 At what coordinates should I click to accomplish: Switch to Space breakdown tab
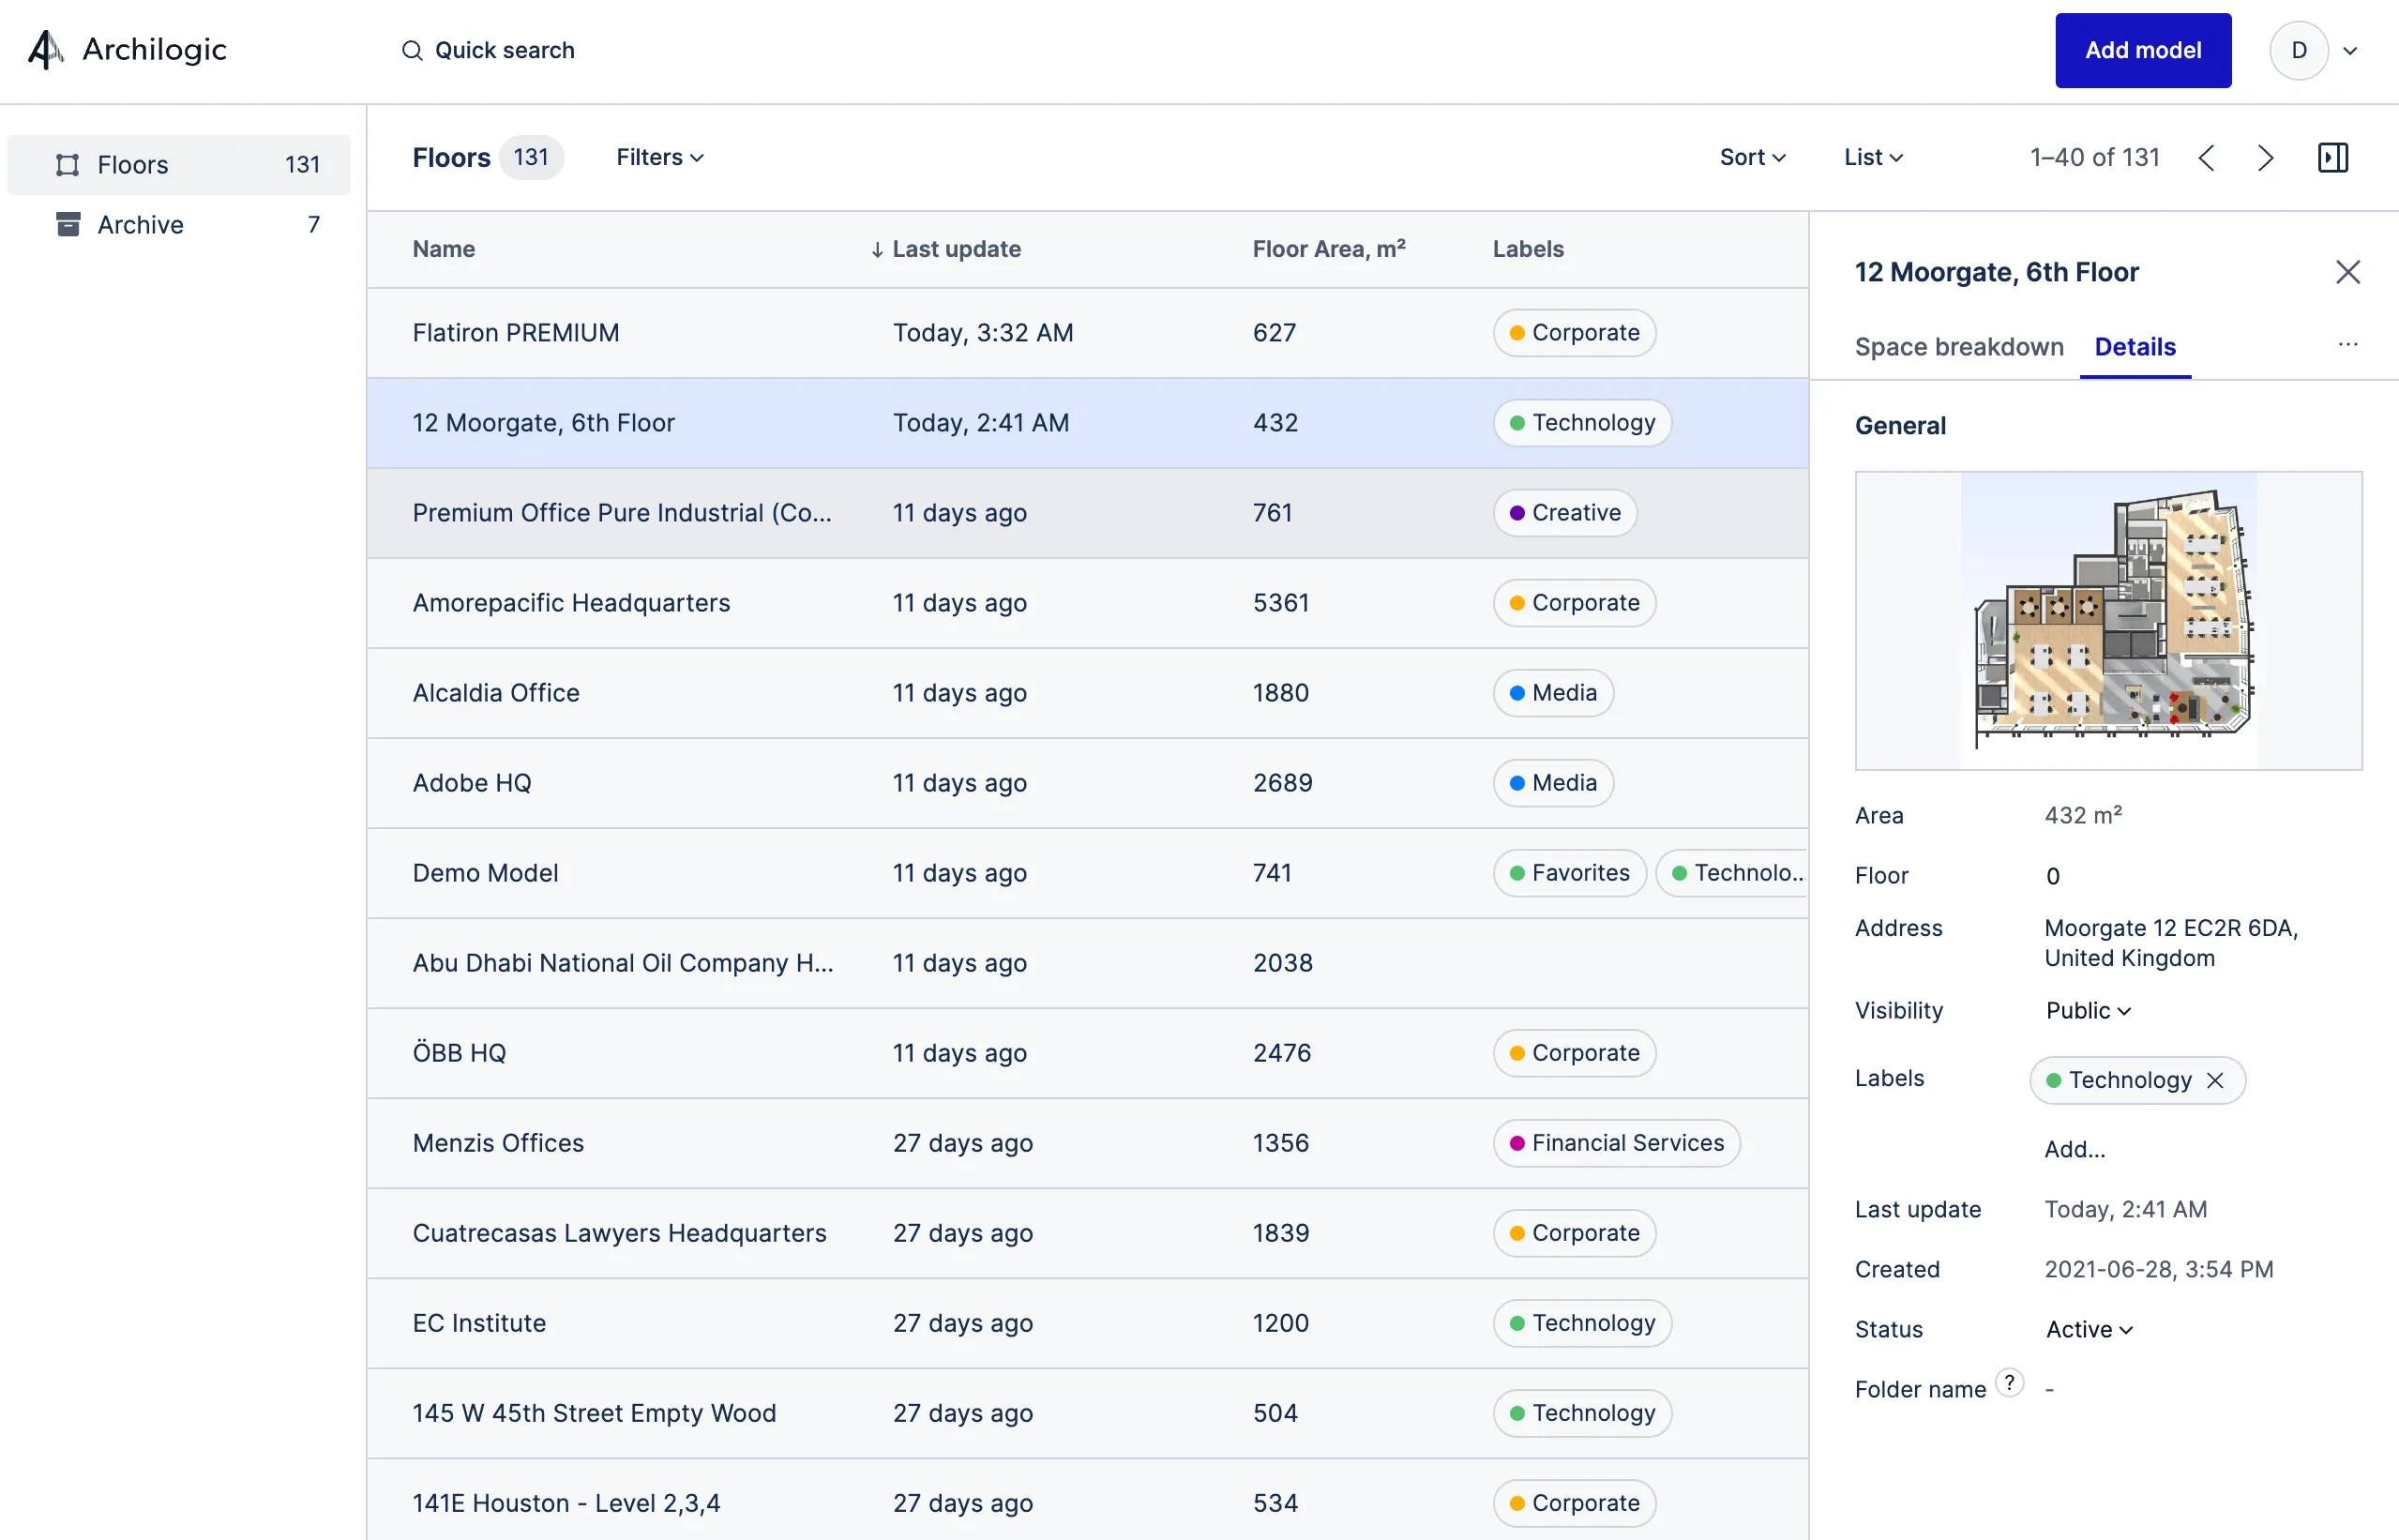point(1958,347)
